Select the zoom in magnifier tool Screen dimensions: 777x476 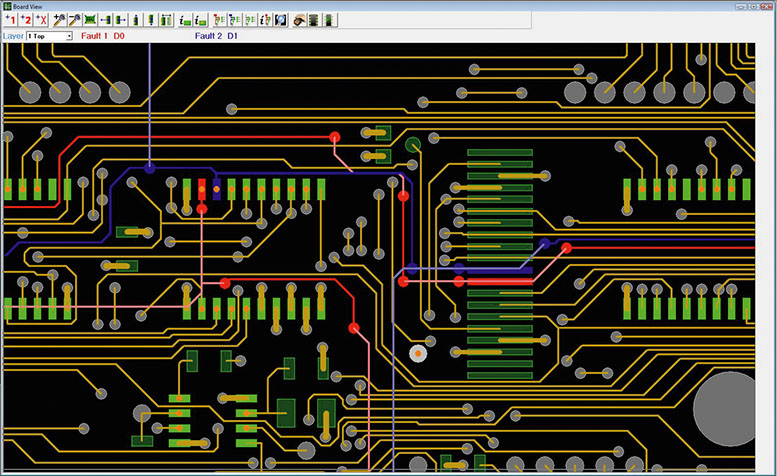(59, 20)
